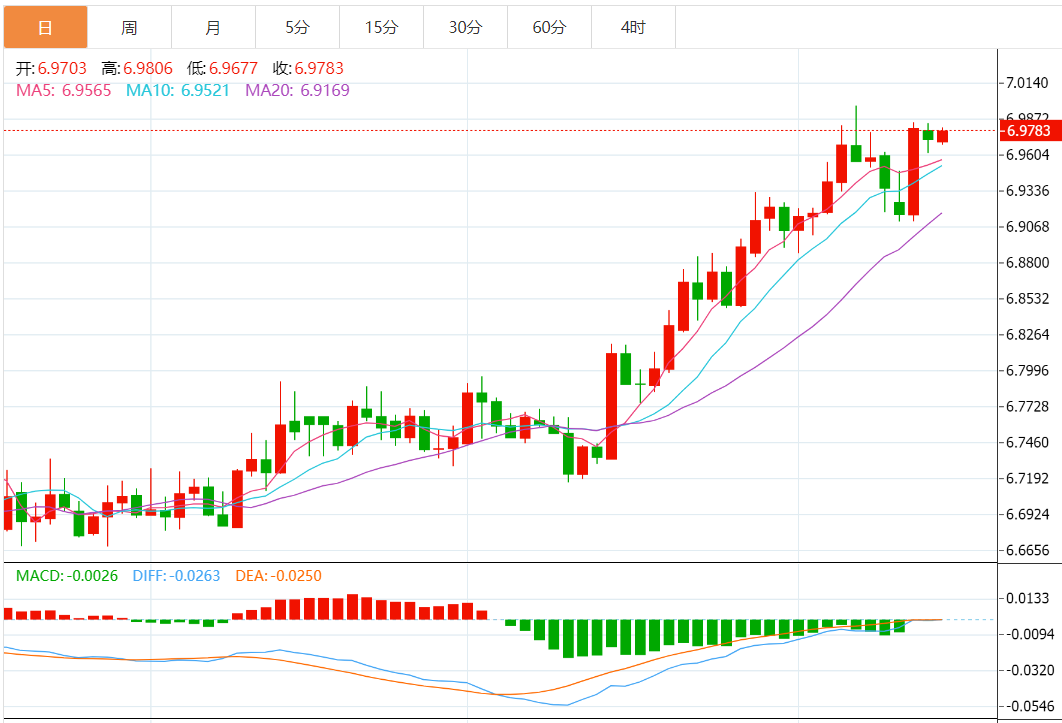
Task: Click the latest red candlestick on the right
Action: (942, 136)
